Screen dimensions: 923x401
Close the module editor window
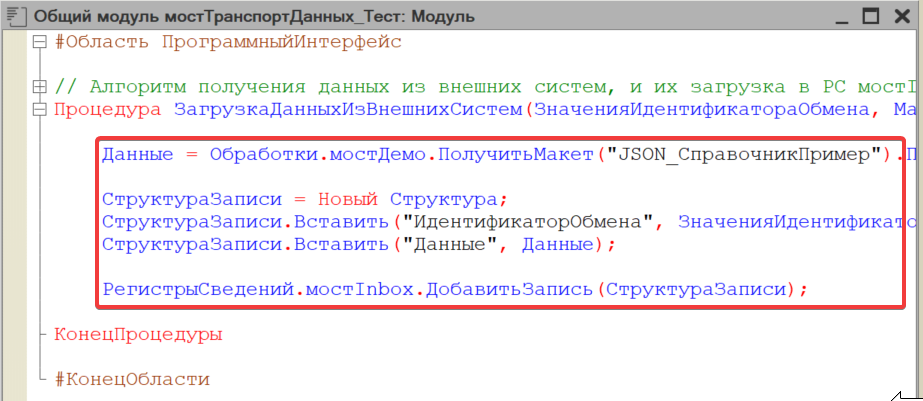[902, 16]
